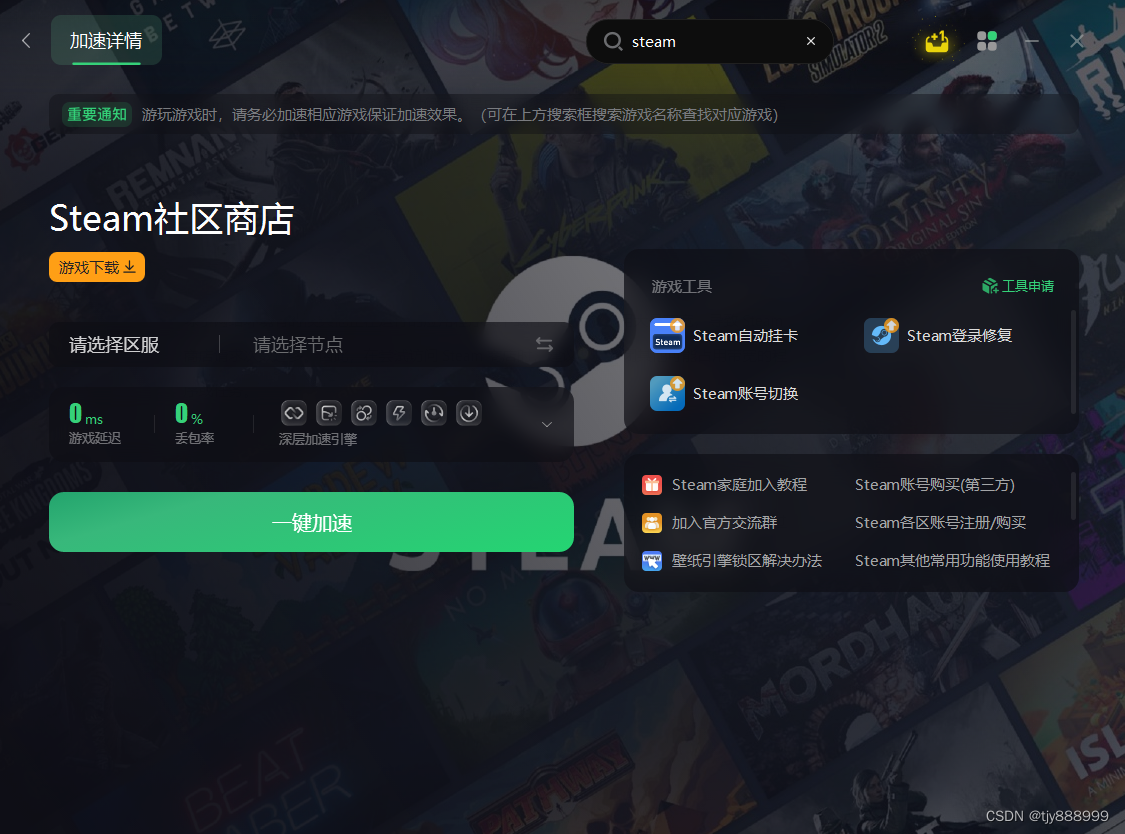Click the Steam登录修复 label
Screen dimensions: 1125x834
tap(959, 336)
